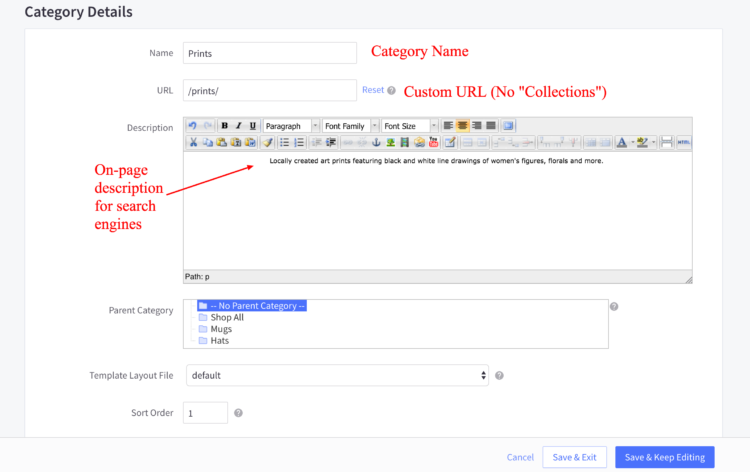
Task: Align text left
Action: (x=448, y=126)
